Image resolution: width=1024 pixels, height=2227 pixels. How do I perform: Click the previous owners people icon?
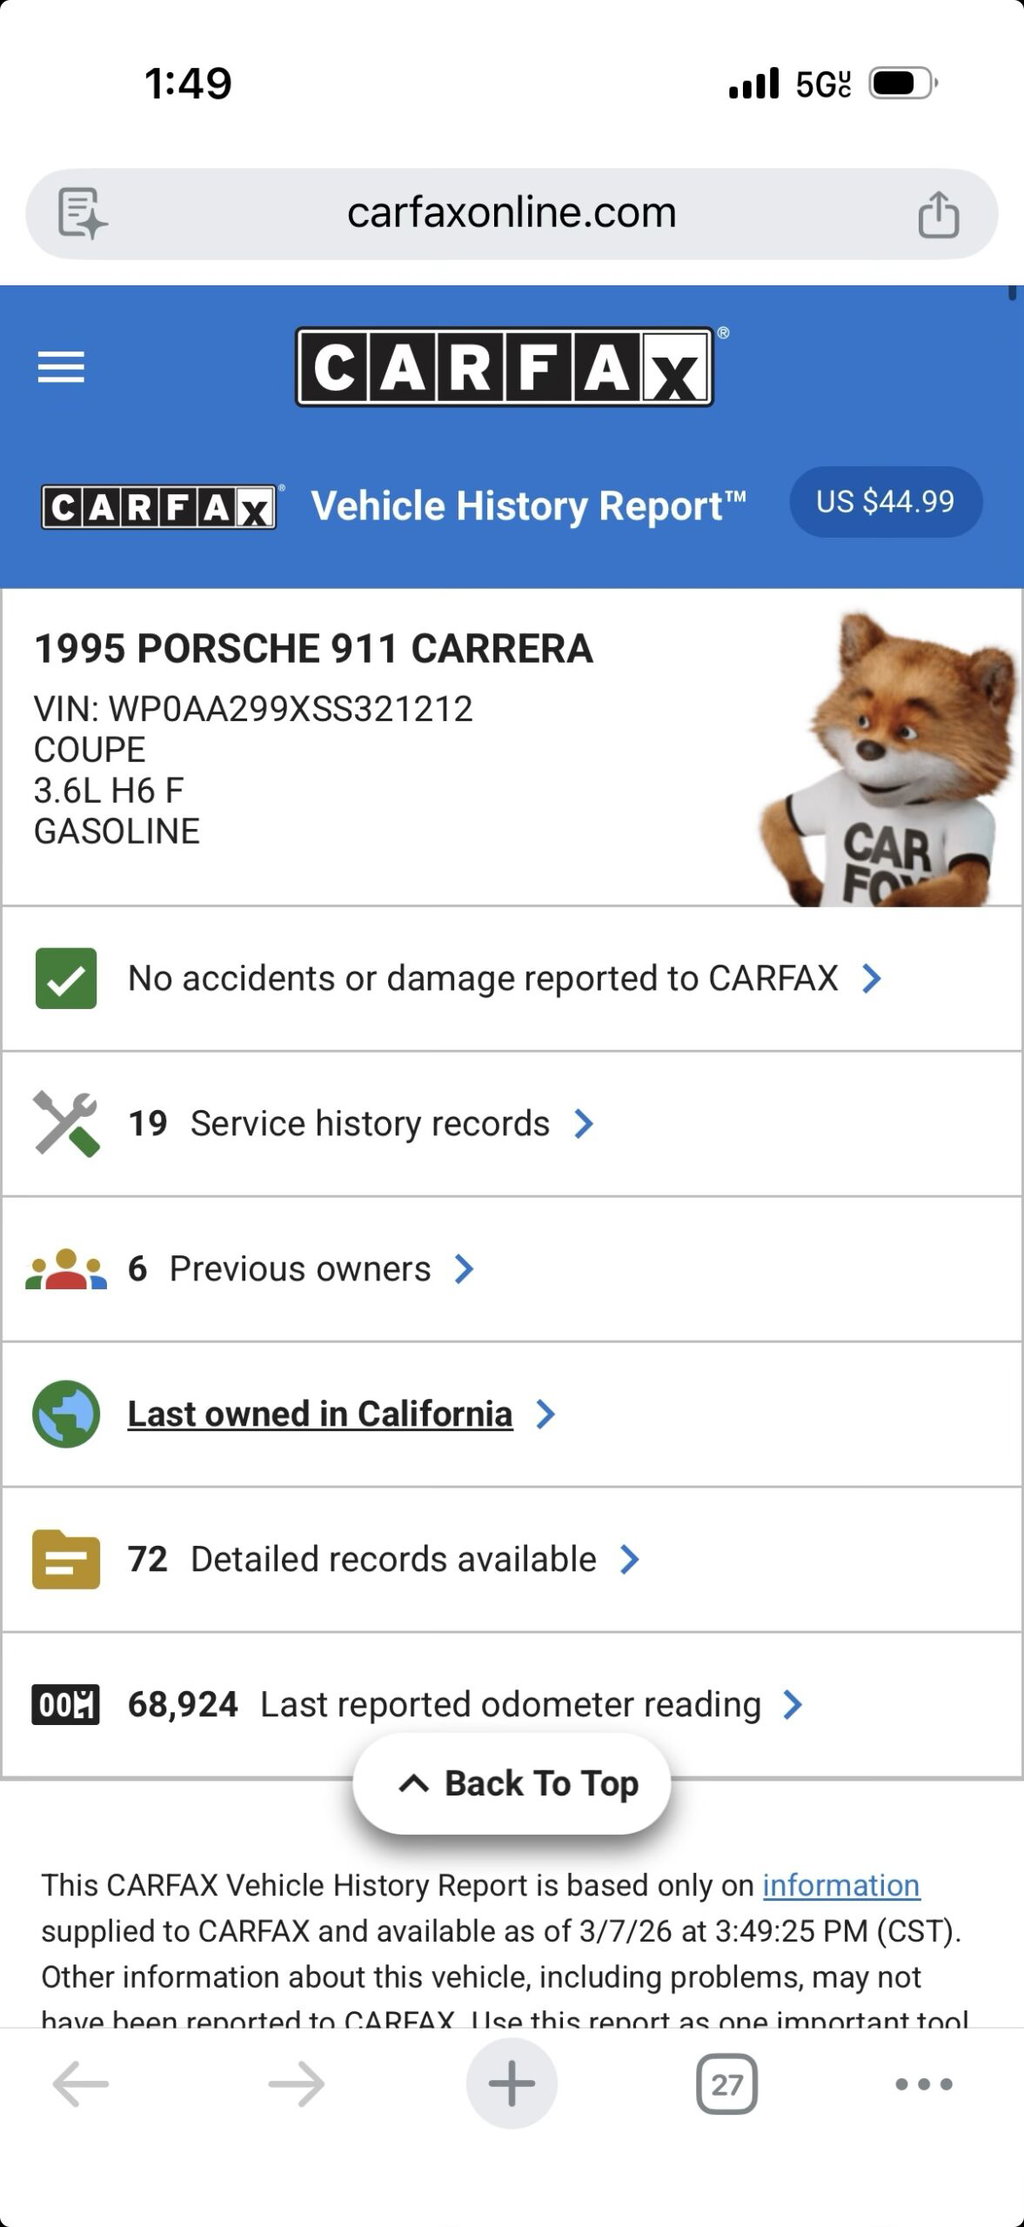pos(65,1268)
